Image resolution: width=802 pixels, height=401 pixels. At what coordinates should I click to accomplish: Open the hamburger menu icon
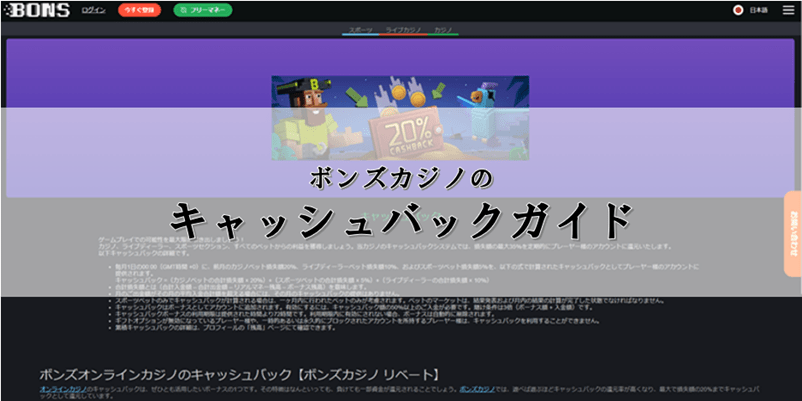[x=788, y=10]
